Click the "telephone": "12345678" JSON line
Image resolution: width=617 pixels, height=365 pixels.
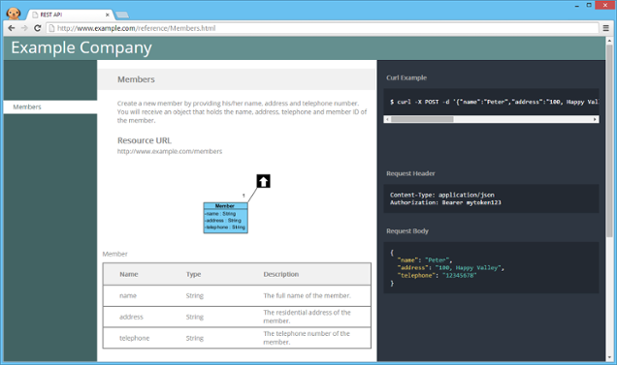pos(437,275)
